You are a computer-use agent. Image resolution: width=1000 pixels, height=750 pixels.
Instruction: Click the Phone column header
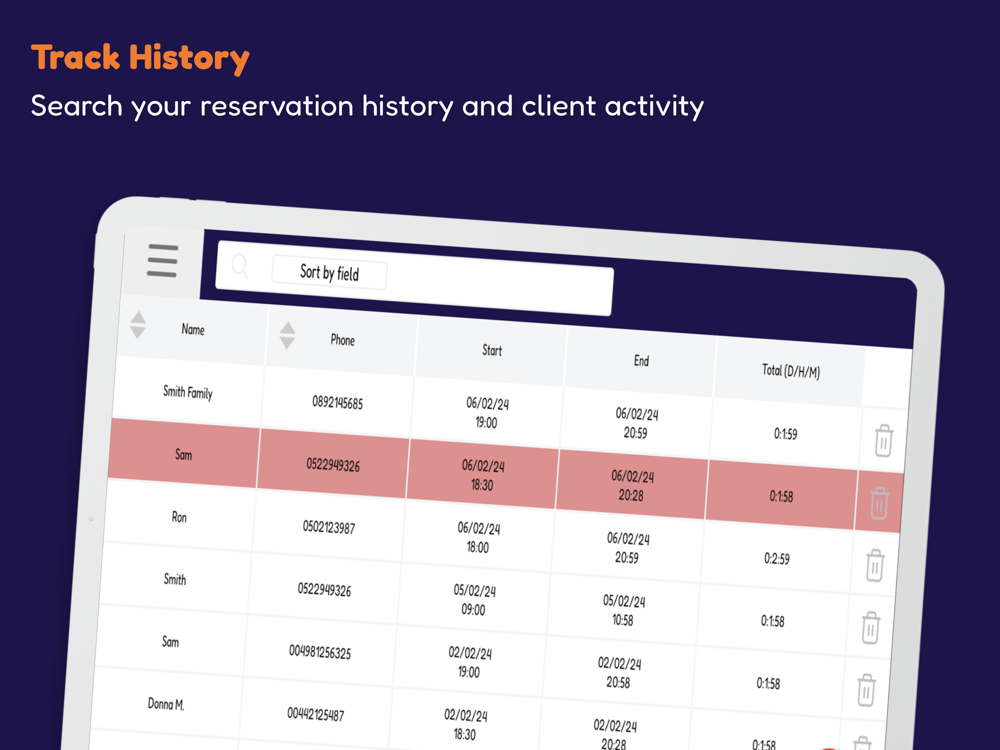(342, 339)
